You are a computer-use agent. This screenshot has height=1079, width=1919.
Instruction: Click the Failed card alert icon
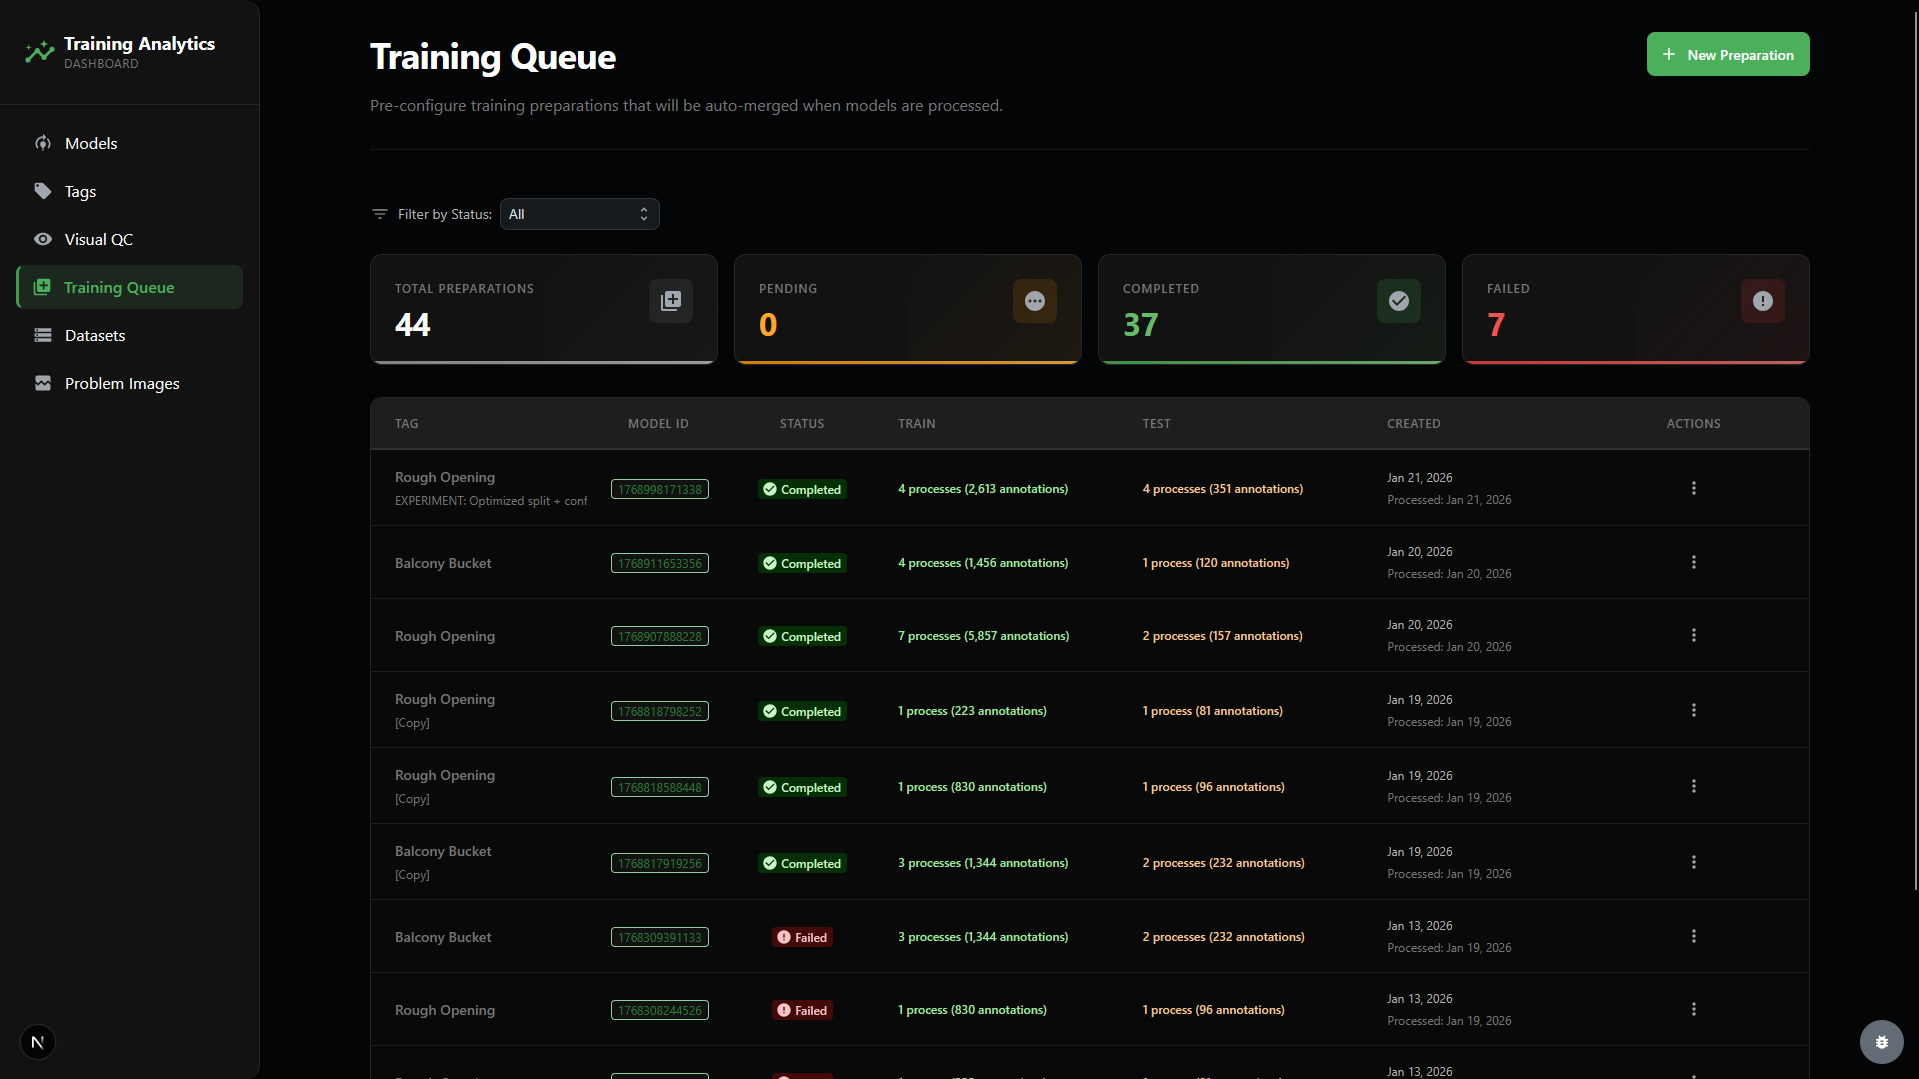tap(1763, 301)
